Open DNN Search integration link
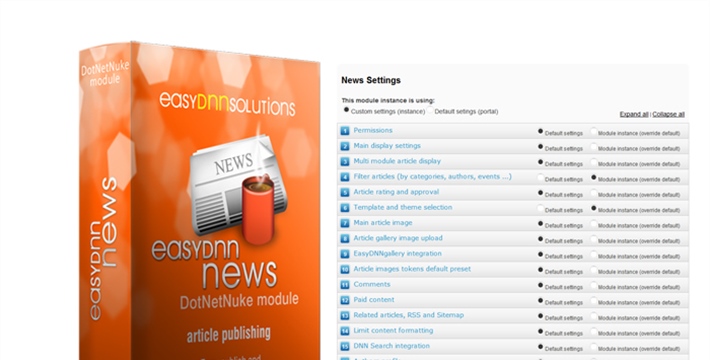 click(x=392, y=346)
